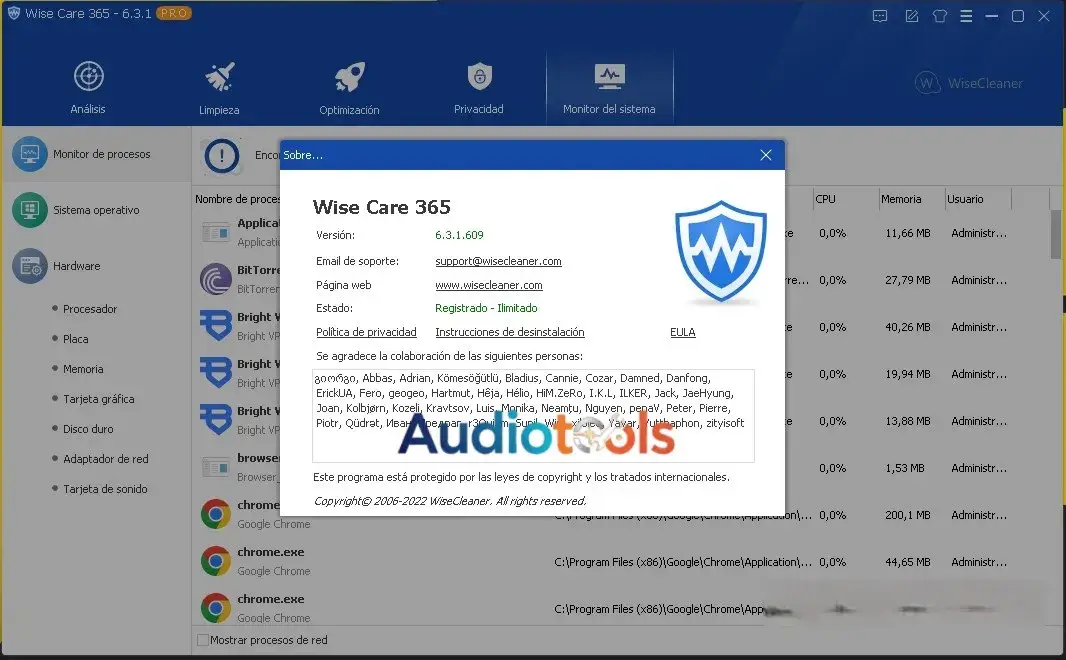This screenshot has width=1066, height=660.
Task: Click the 200,1 MB memory cell
Action: pos(908,515)
